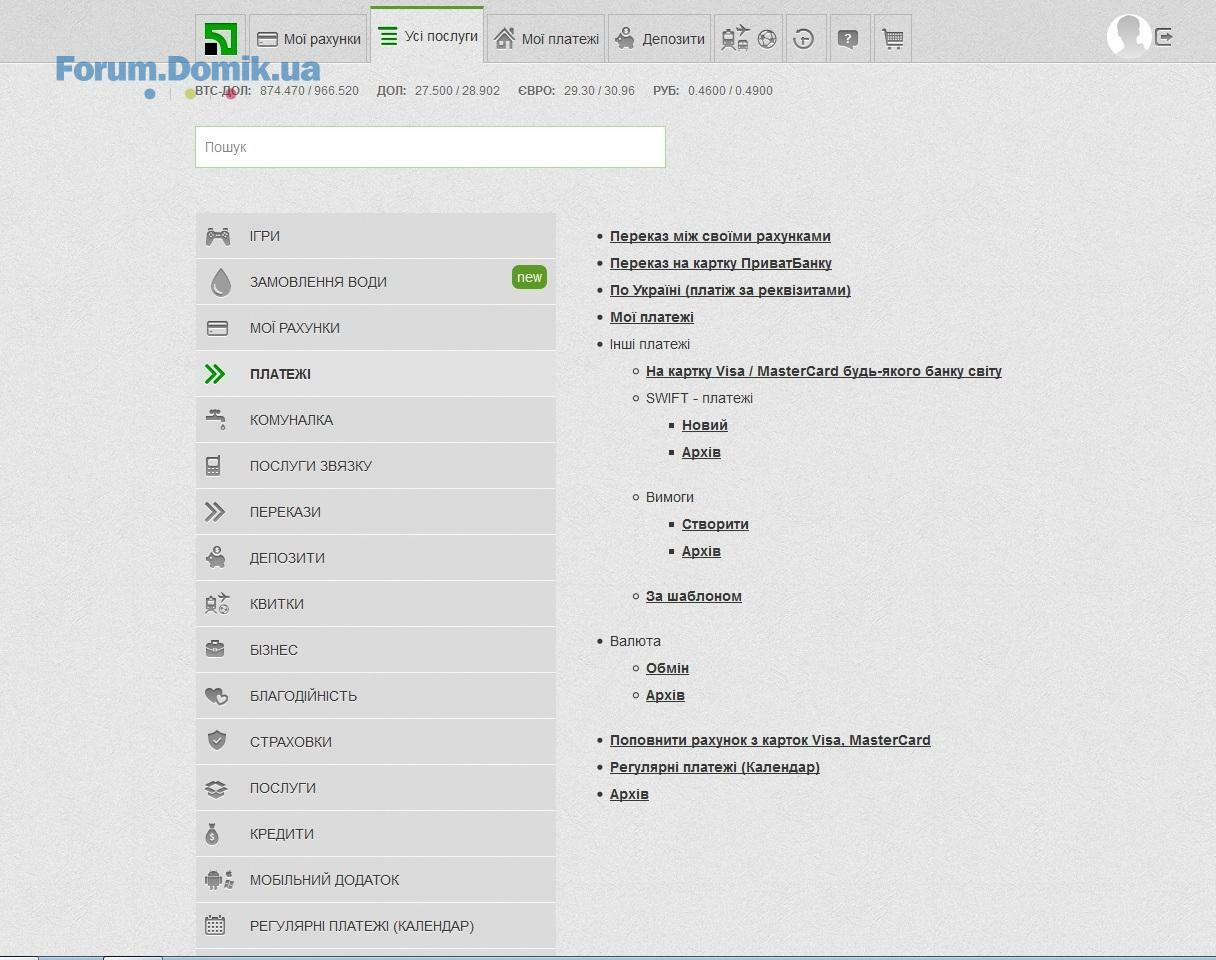Screen dimensions: 1216x960
Task: Open Переказ на картку ПриватБанку link
Action: [x=720, y=263]
